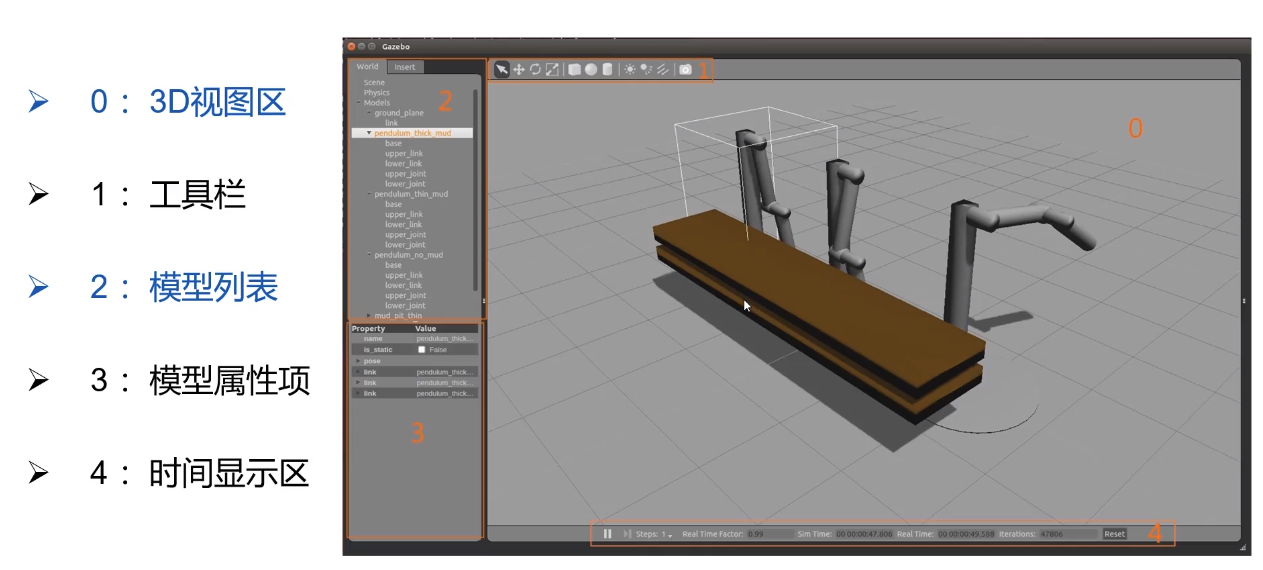Add a directional light from toolbar
The width and height of the screenshot is (1263, 570).
click(662, 69)
